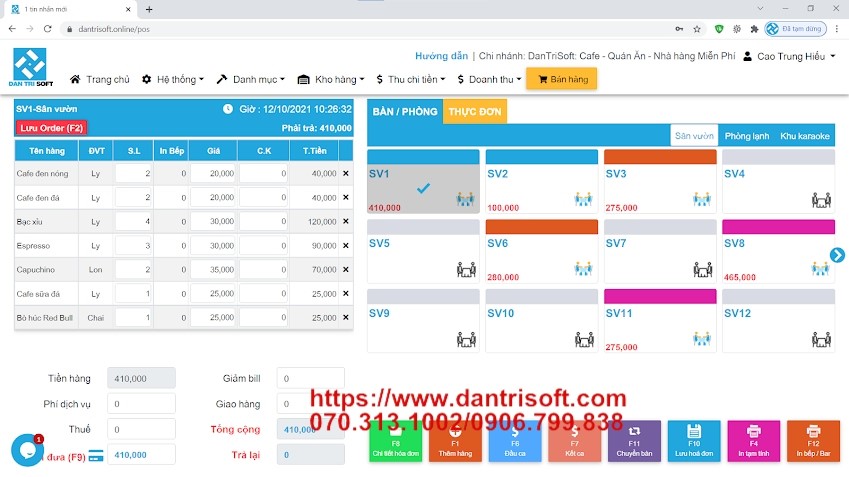The width and height of the screenshot is (849, 477).
Task: Open a new browser tab
Action: [x=149, y=9]
